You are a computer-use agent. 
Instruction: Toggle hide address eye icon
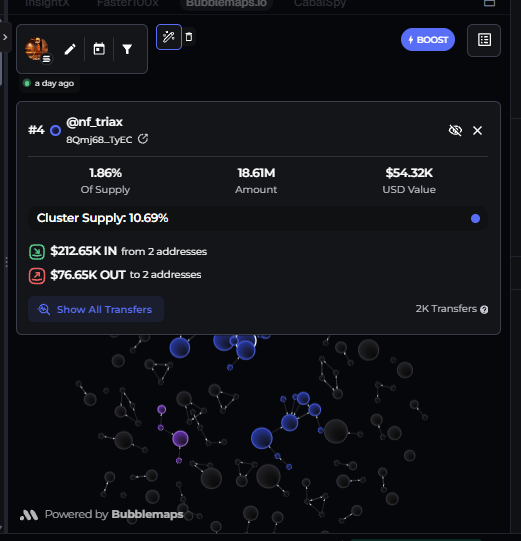[x=455, y=130]
